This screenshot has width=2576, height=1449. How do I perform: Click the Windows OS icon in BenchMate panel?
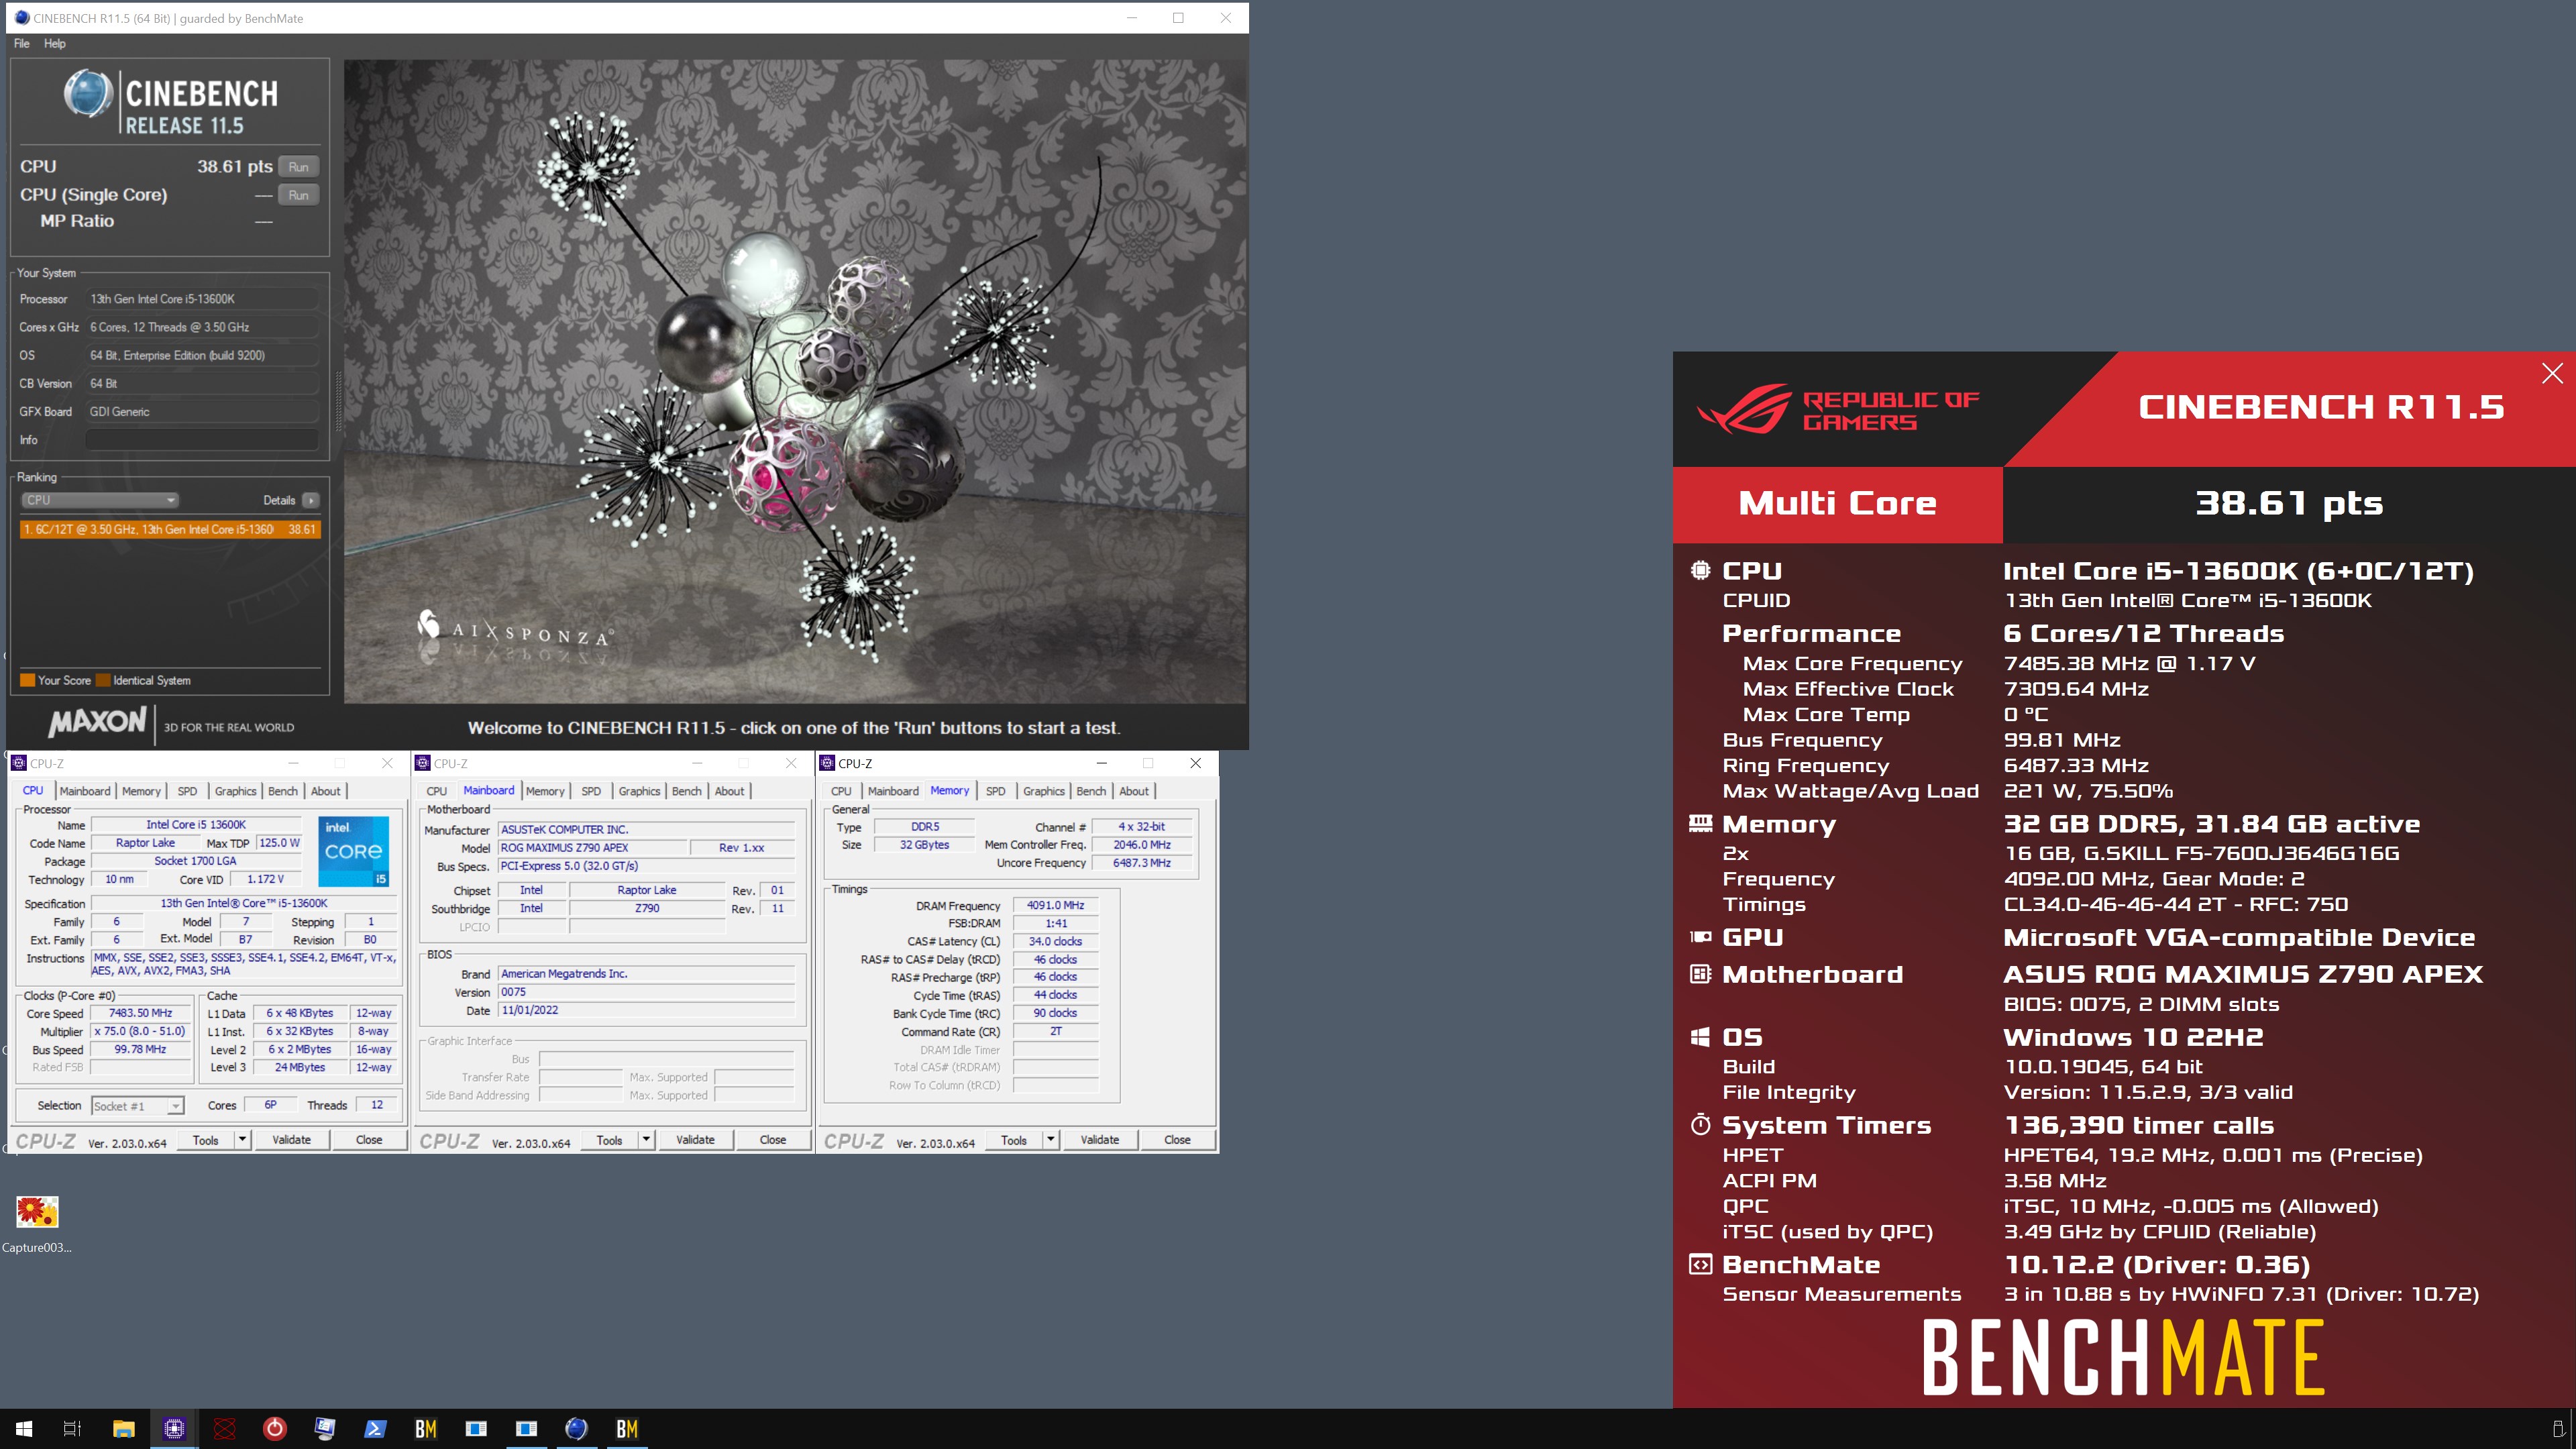[x=1700, y=1037]
